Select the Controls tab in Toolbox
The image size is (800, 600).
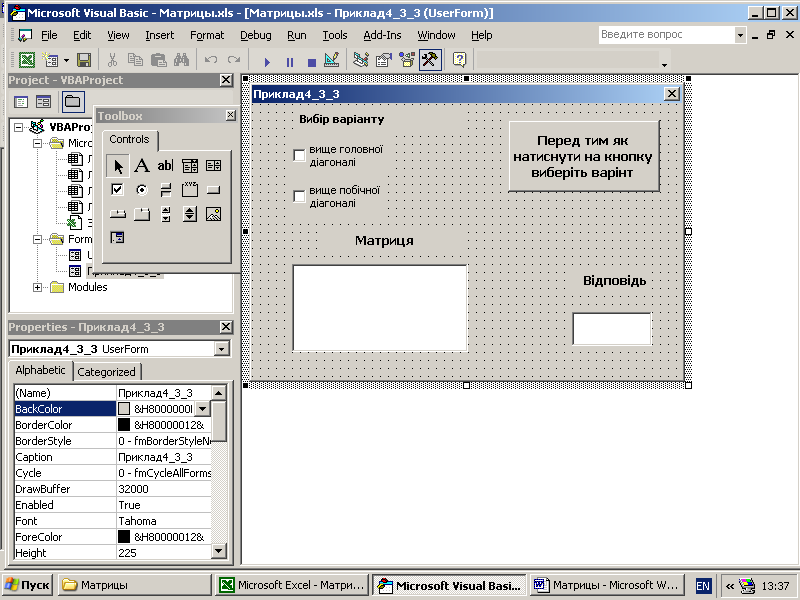point(130,139)
